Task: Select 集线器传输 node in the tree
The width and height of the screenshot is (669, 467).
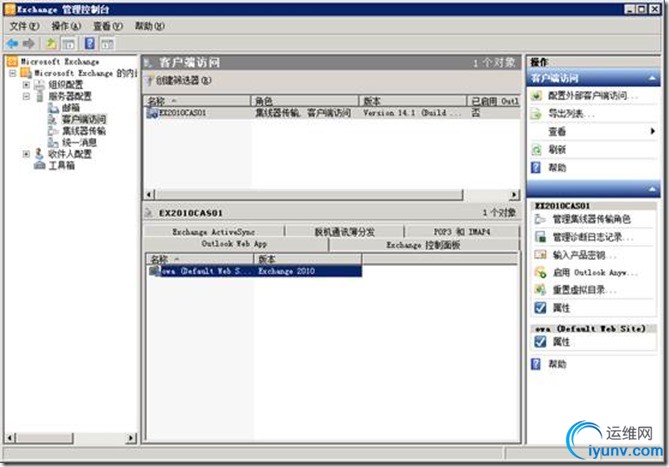Action: pyautogui.click(x=84, y=131)
